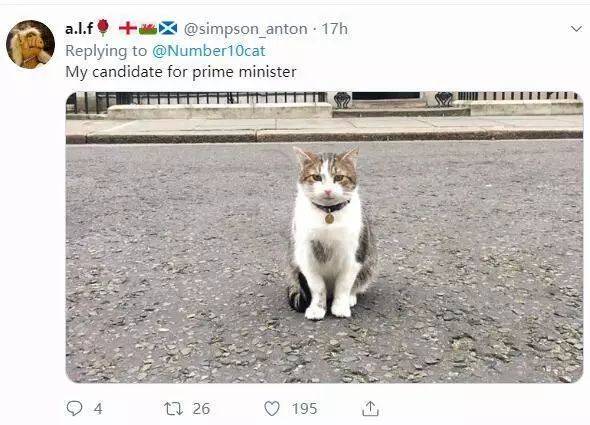Open the @simpson_anton handle

tap(245, 29)
